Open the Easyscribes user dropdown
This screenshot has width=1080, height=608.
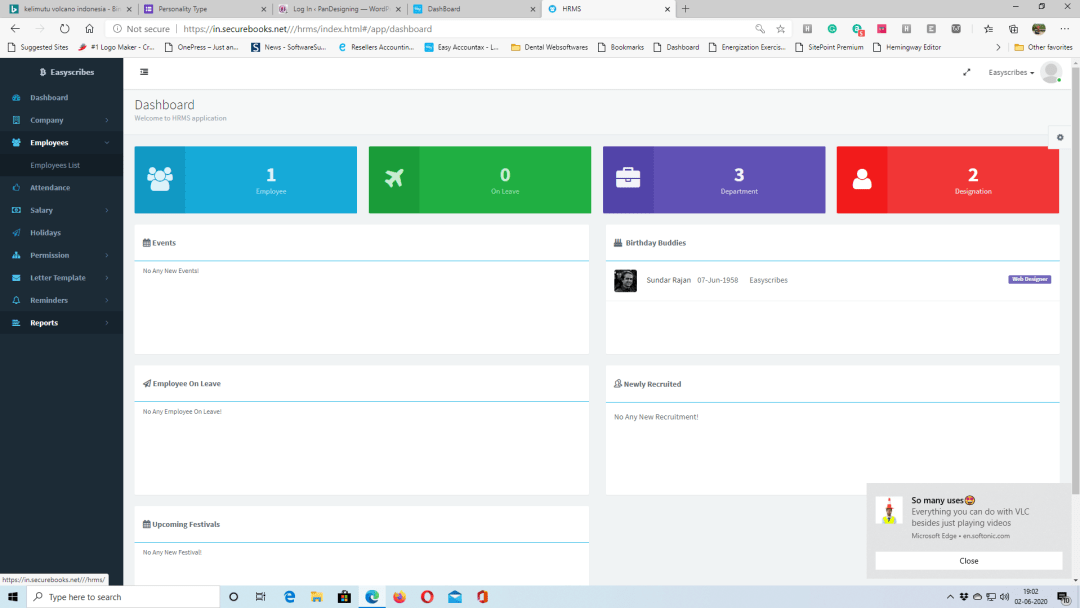(x=1011, y=72)
